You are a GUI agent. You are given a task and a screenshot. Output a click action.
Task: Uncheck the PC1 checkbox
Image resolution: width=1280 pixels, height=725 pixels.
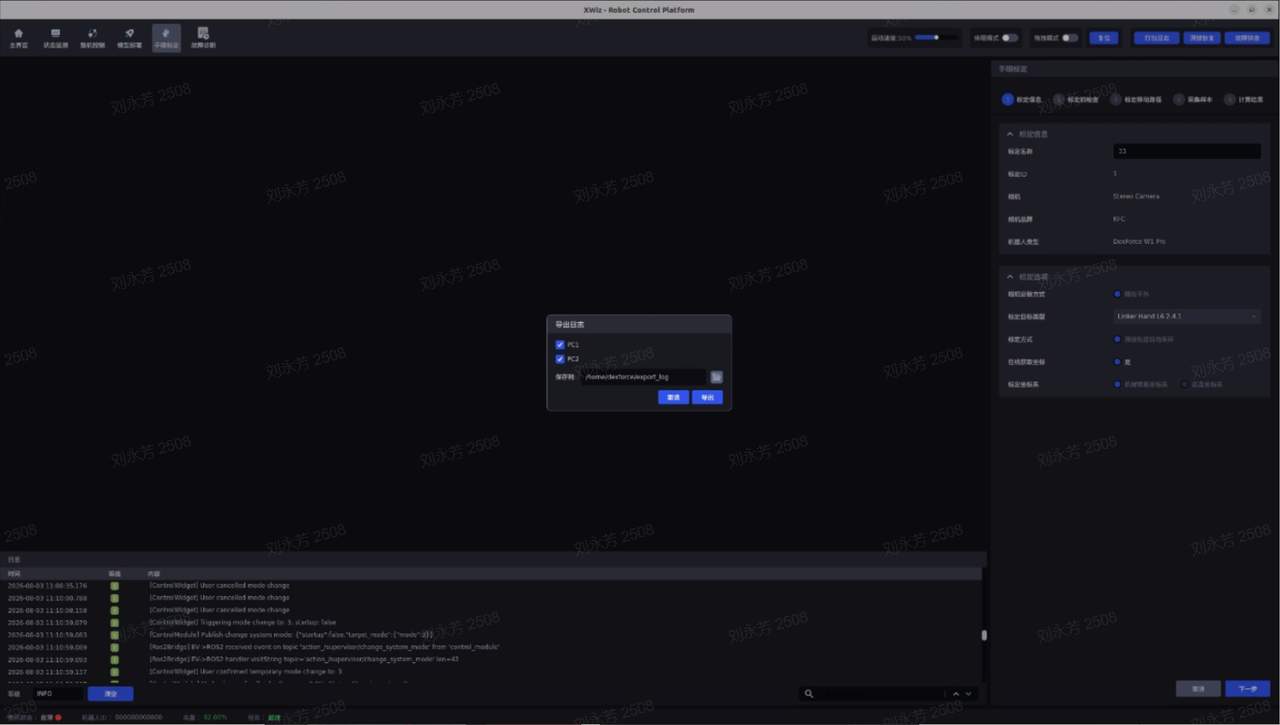pos(560,345)
